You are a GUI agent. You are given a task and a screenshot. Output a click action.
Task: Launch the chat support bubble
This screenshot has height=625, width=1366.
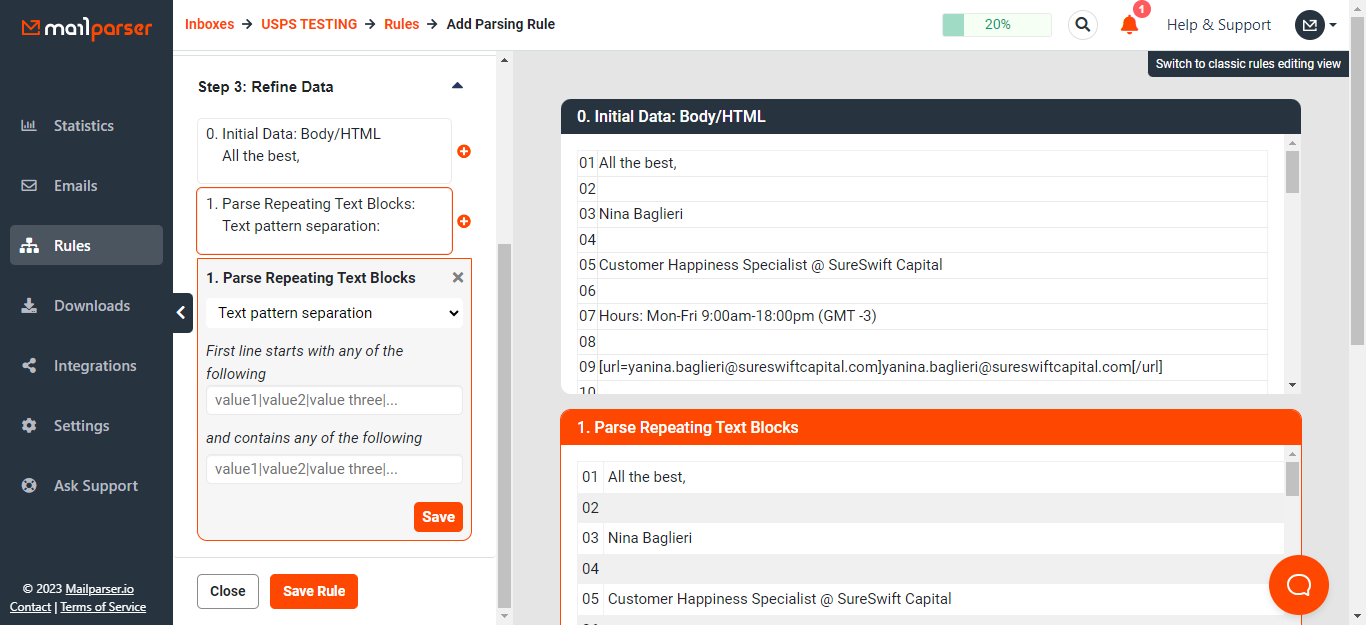click(x=1298, y=584)
